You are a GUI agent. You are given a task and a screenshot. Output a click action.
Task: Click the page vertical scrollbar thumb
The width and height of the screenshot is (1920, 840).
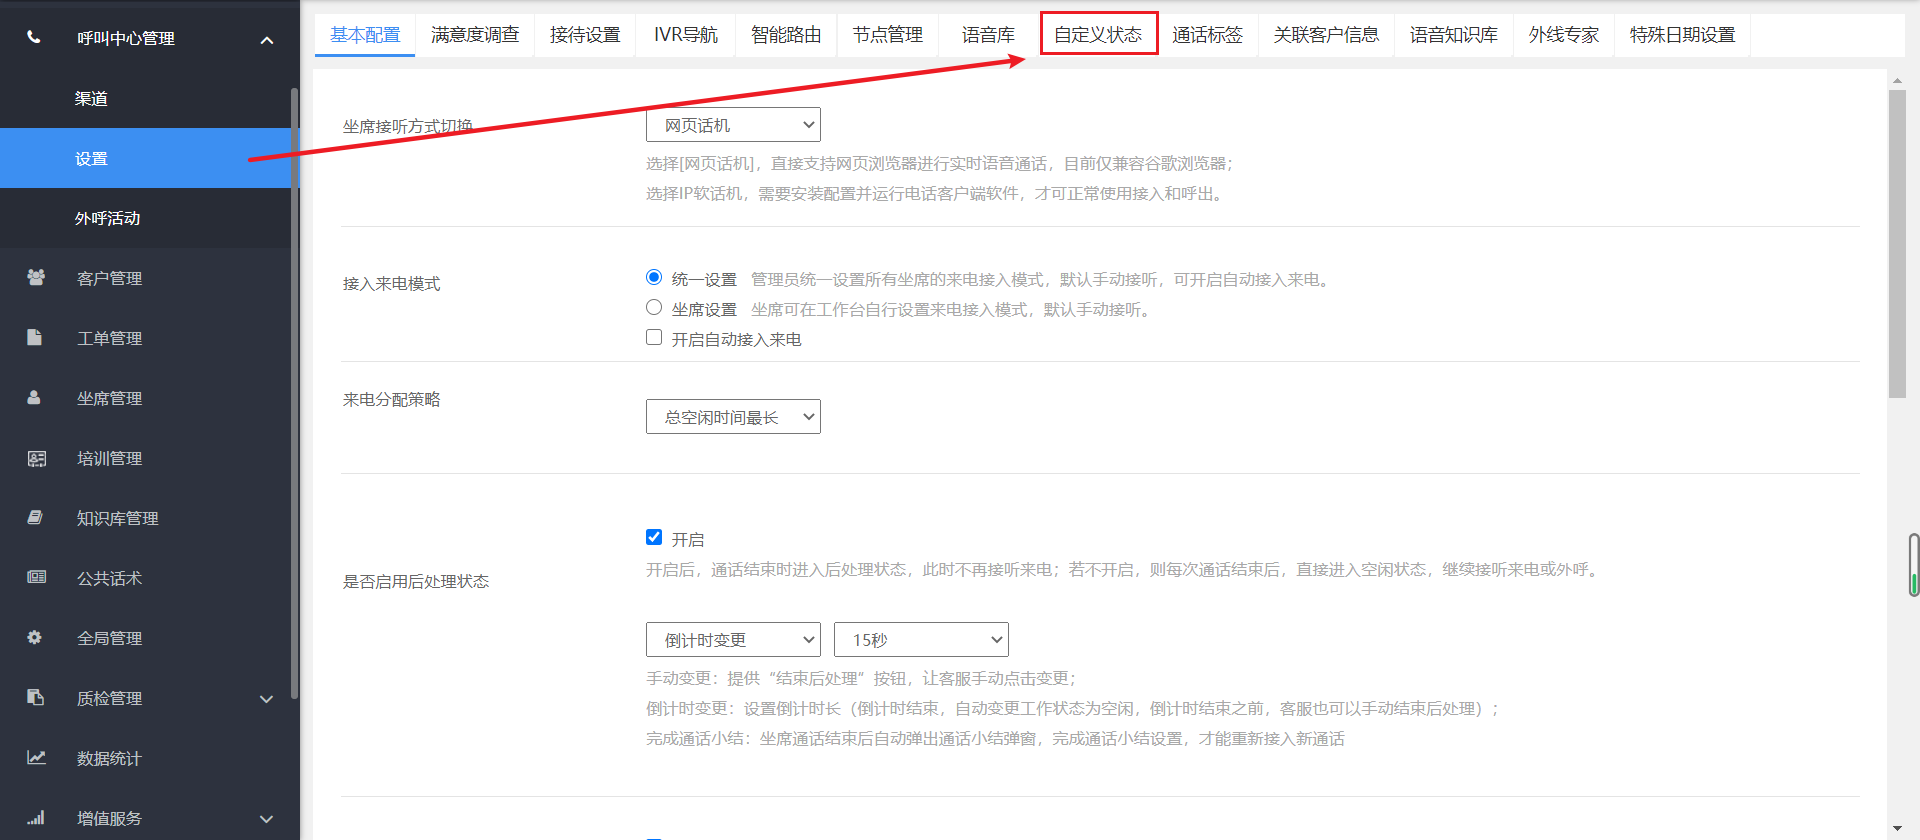coord(1897,245)
